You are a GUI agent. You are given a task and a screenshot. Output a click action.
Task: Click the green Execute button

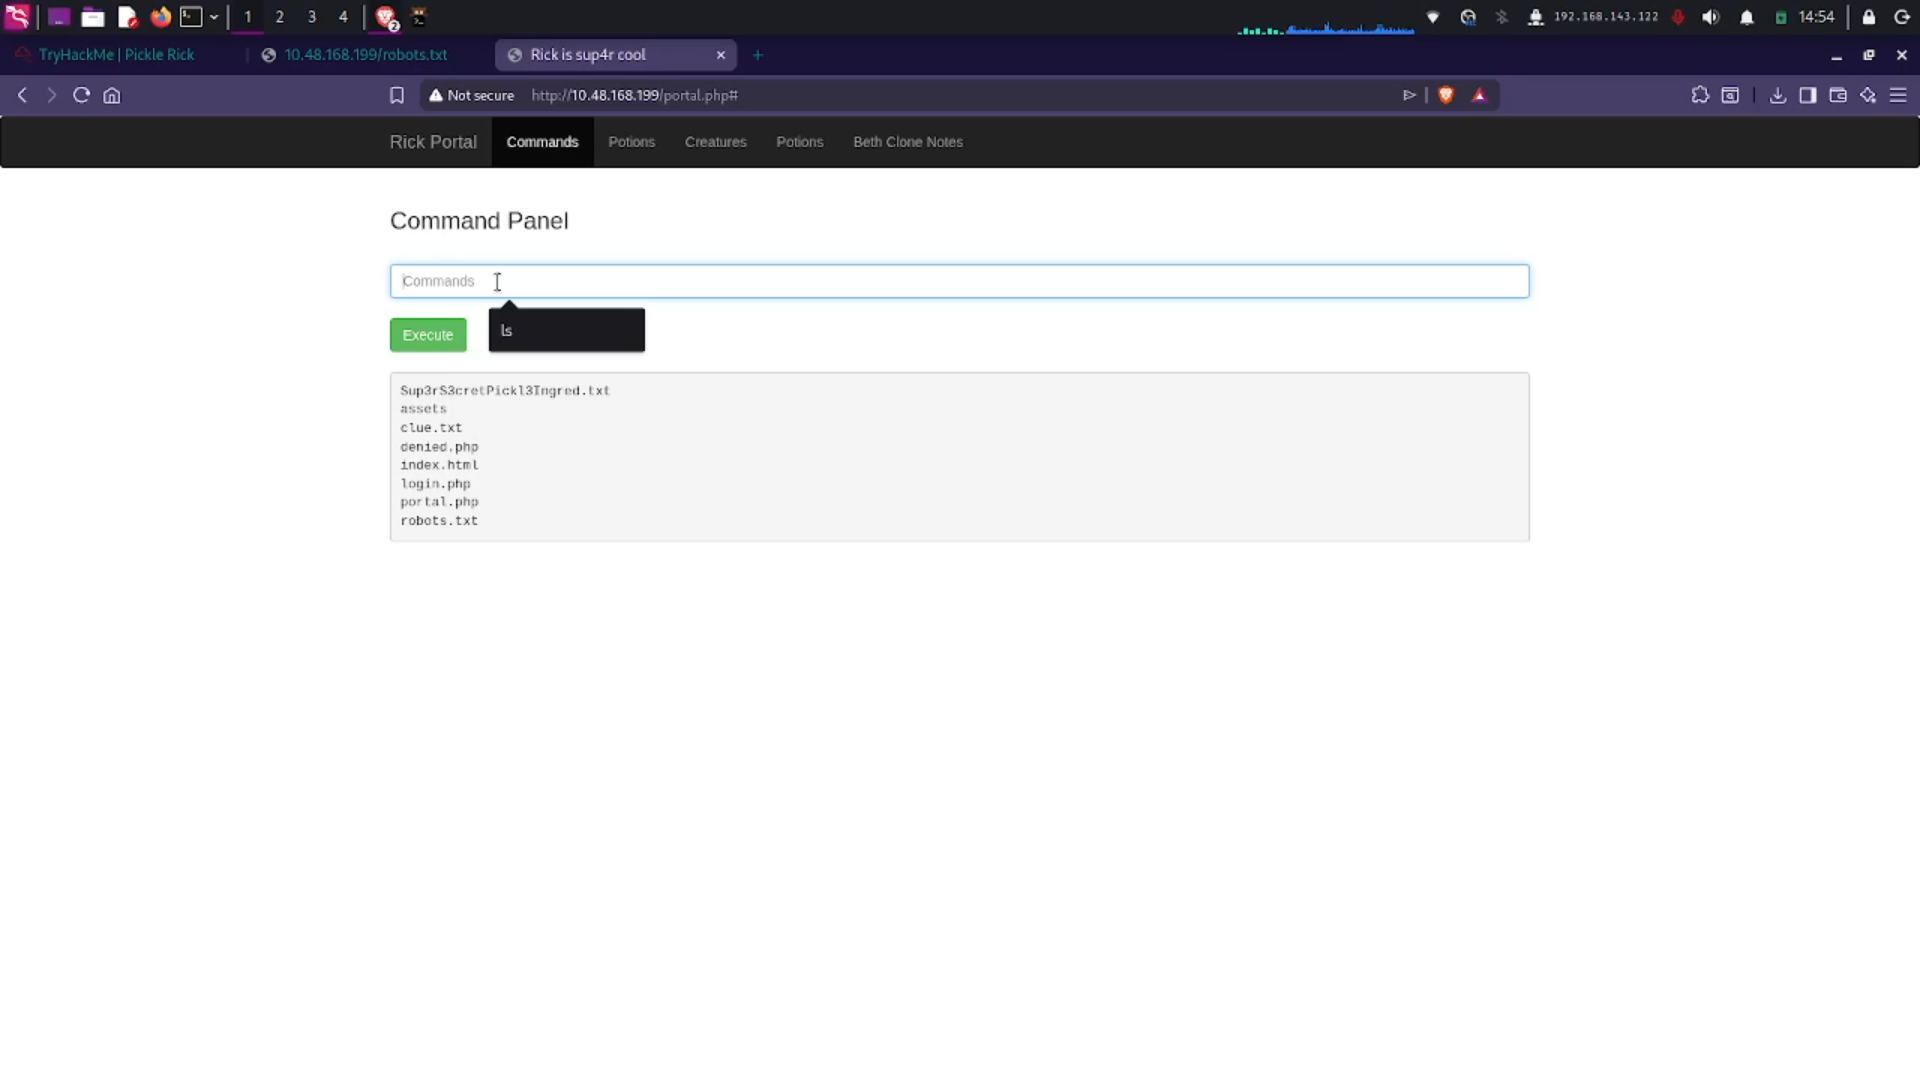click(428, 335)
